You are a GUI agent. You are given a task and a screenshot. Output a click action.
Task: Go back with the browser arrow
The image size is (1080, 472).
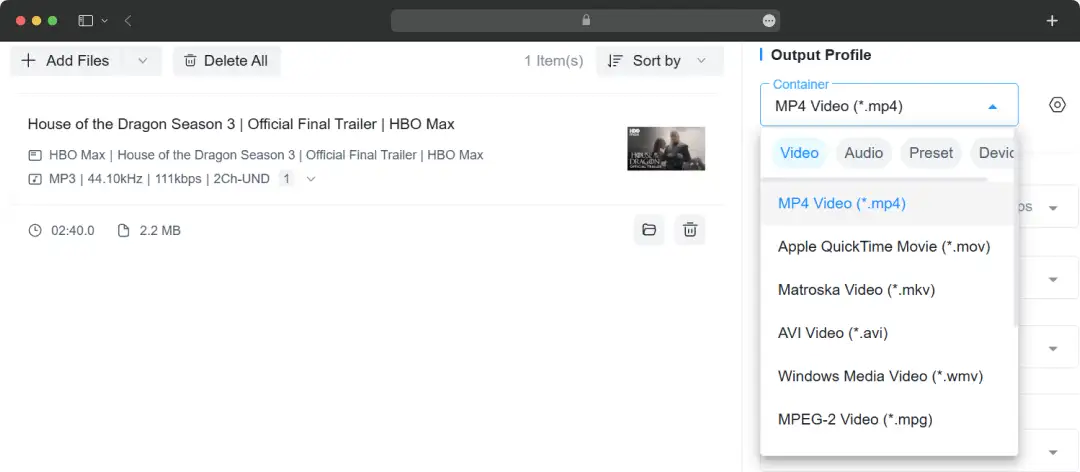tap(128, 21)
